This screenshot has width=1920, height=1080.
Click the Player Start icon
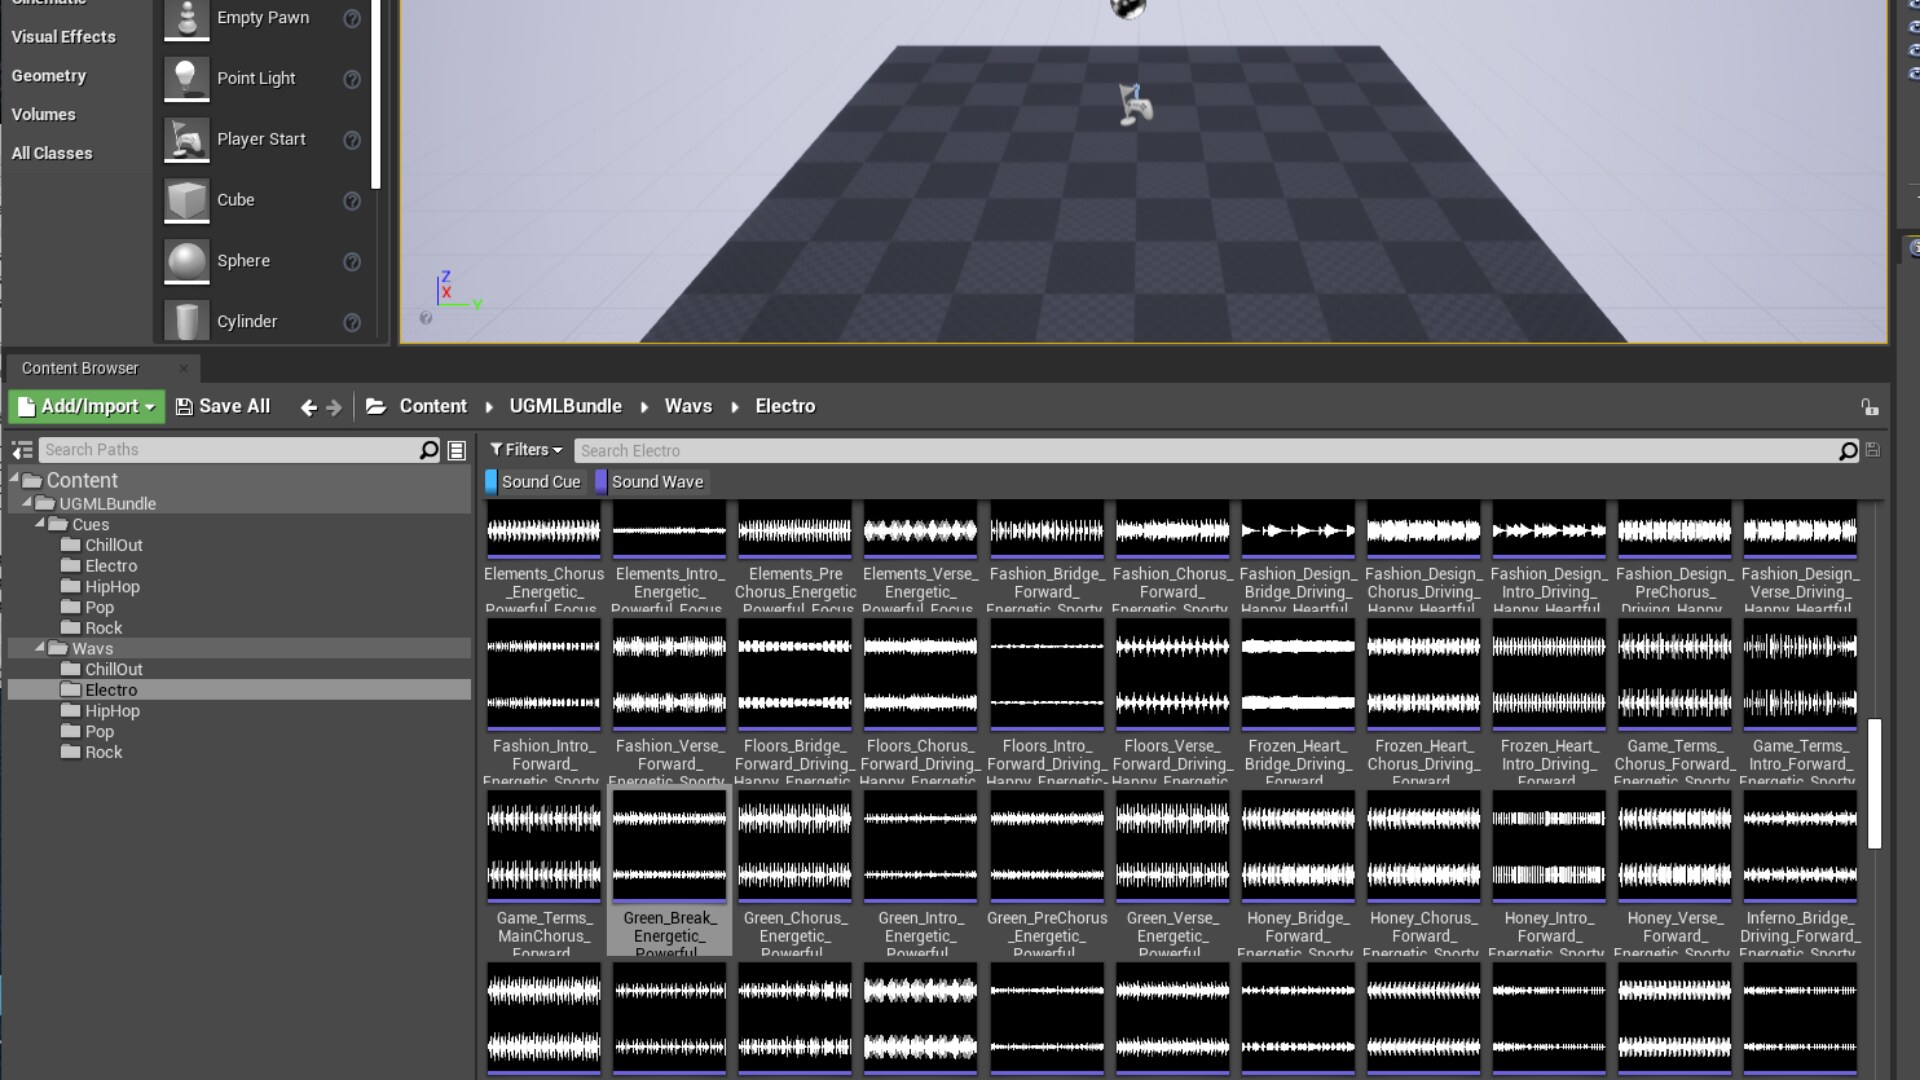click(x=186, y=139)
